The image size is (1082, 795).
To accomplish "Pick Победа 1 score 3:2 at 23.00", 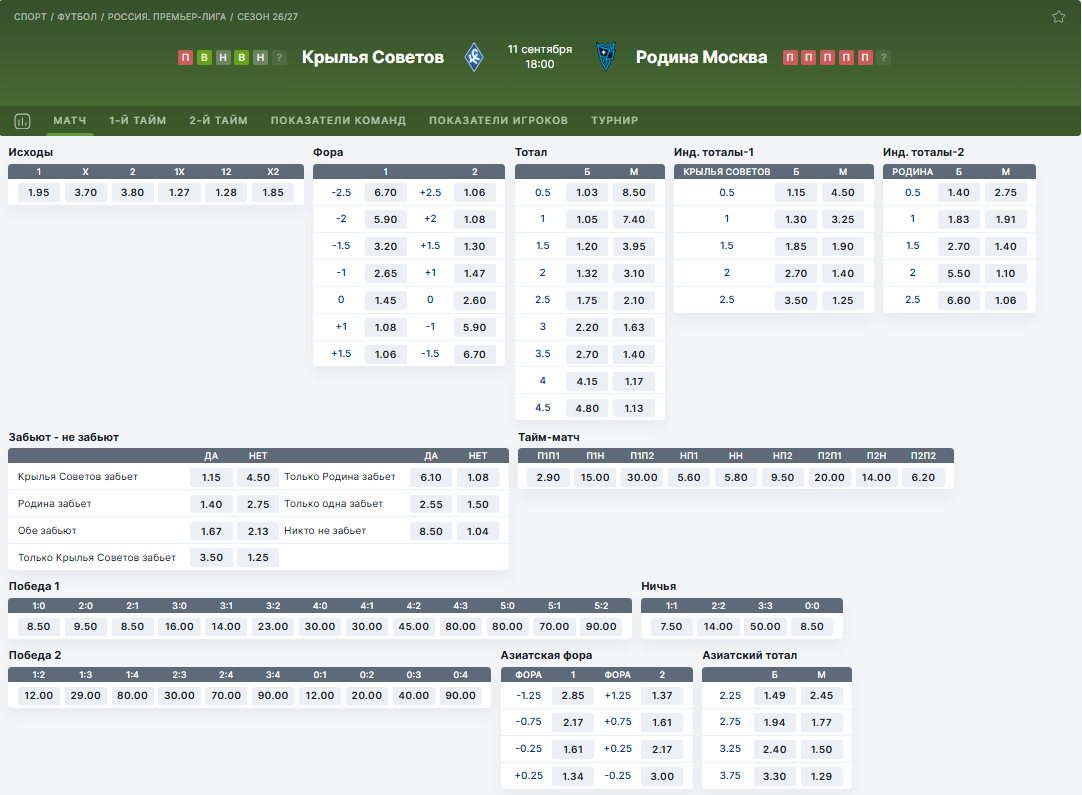I will [x=273, y=627].
